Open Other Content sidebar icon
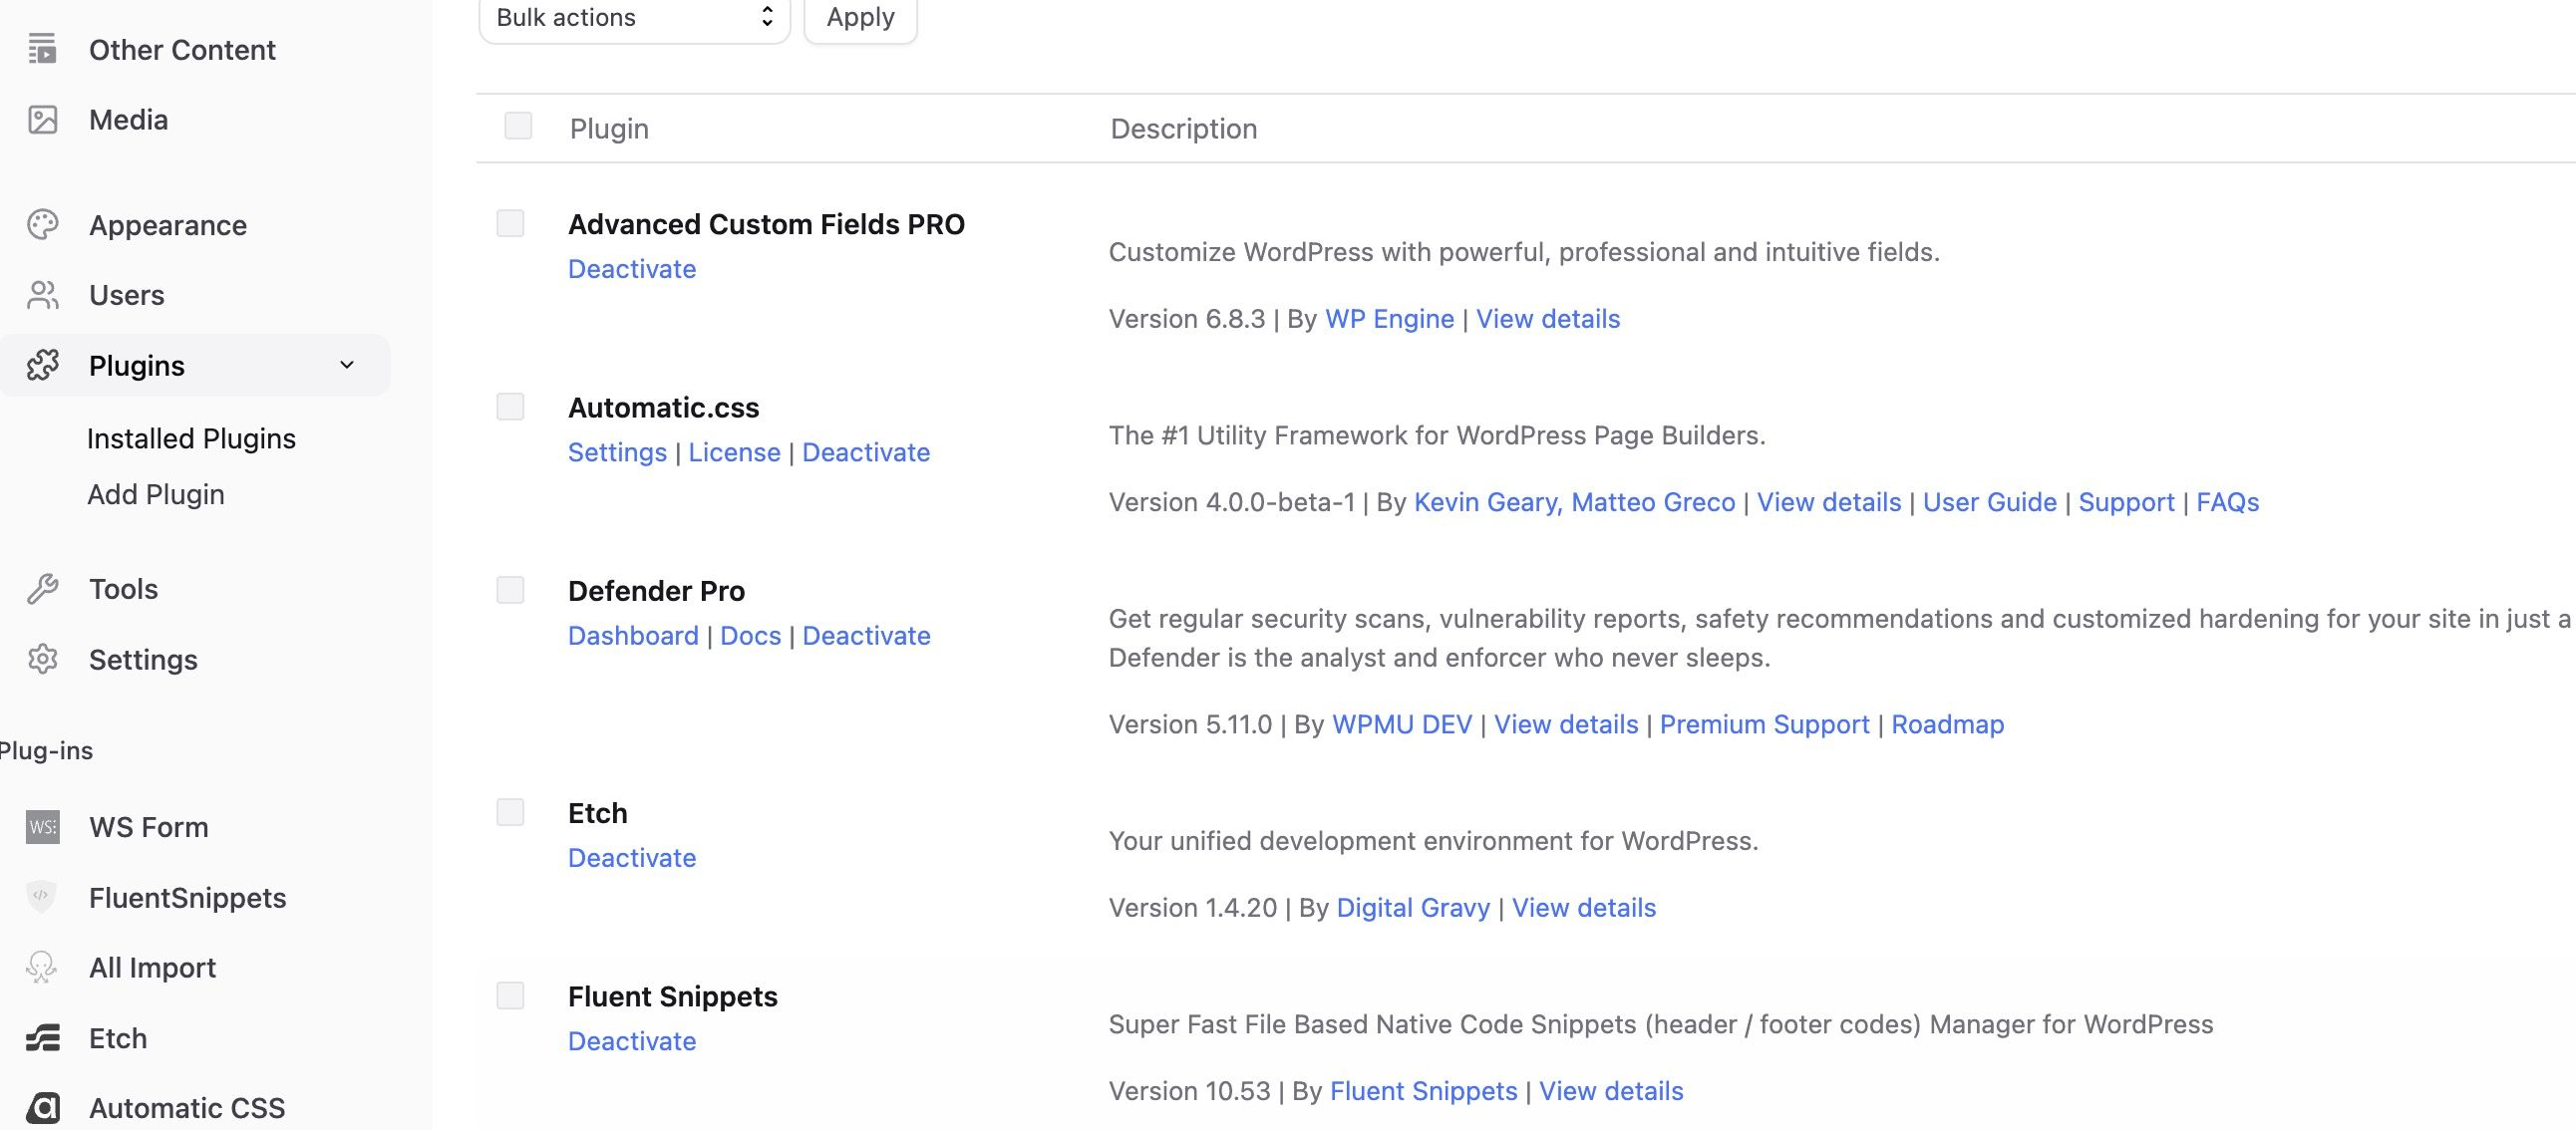This screenshot has height=1130, width=2576. click(42, 49)
